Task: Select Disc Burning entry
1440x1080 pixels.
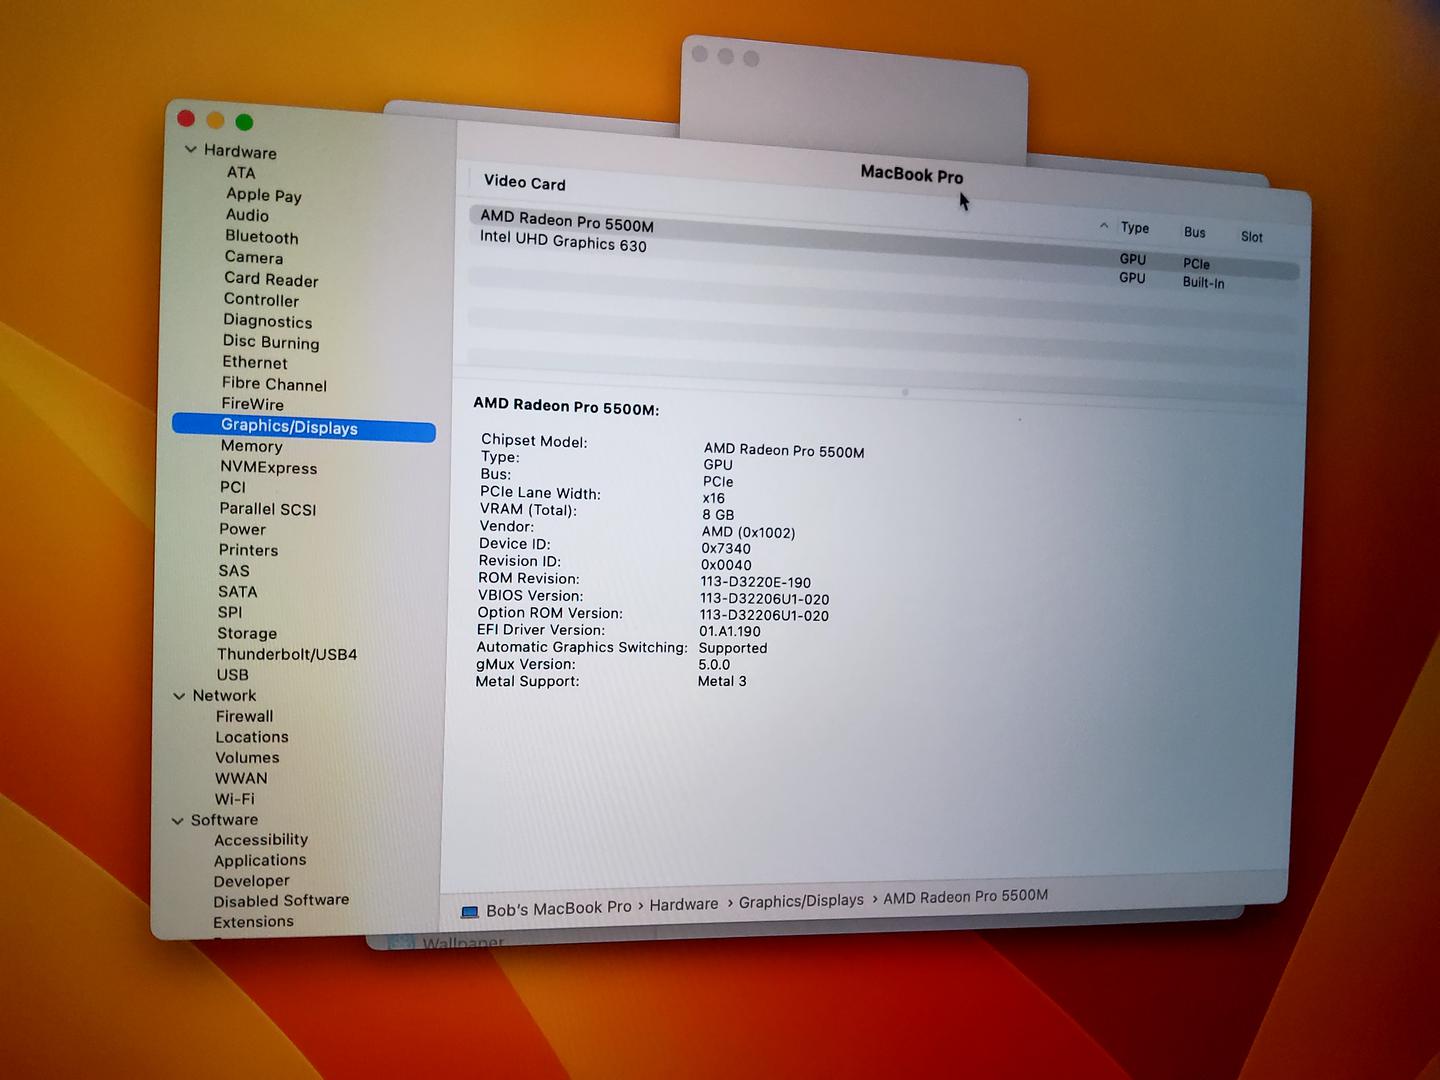Action: 271,342
